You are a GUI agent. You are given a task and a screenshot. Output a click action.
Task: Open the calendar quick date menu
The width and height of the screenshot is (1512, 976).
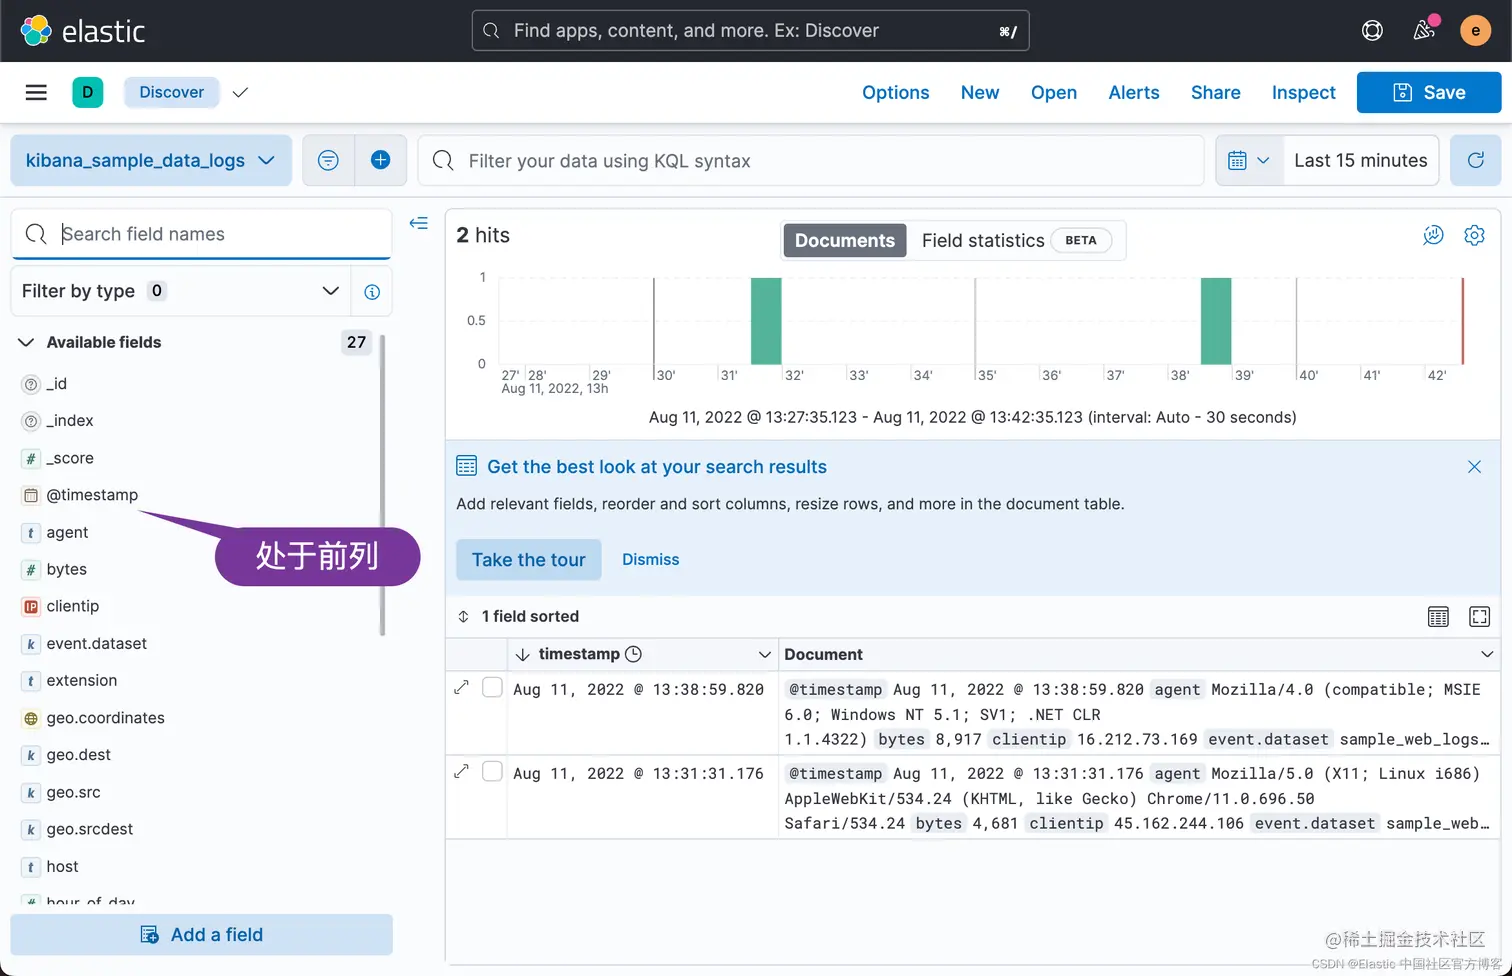click(x=1248, y=160)
